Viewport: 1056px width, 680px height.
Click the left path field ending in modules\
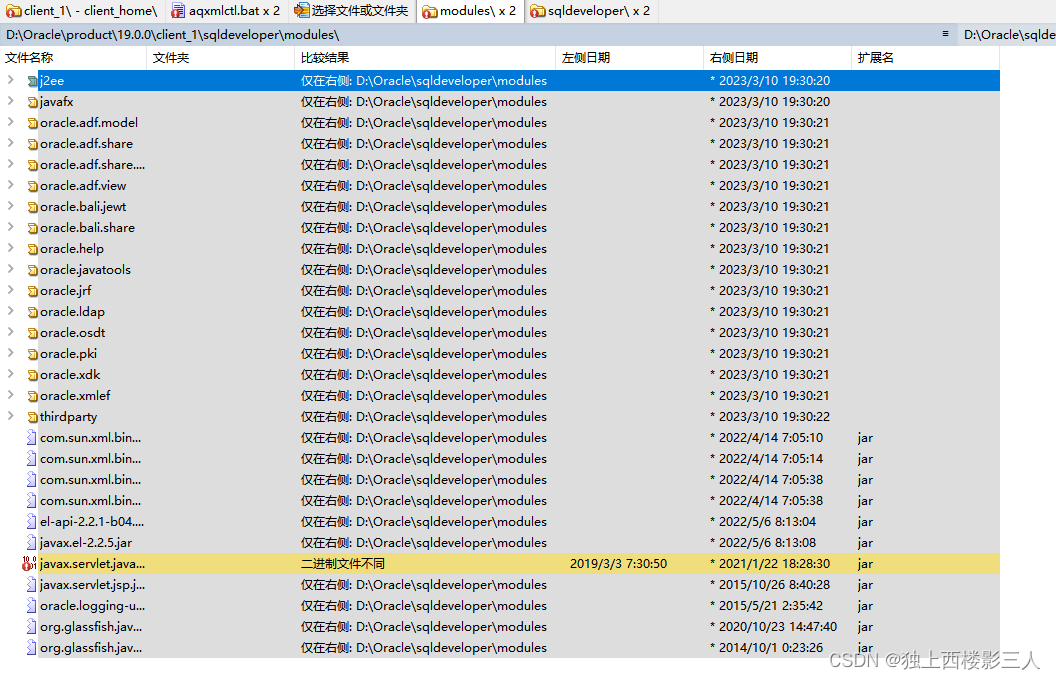469,34
